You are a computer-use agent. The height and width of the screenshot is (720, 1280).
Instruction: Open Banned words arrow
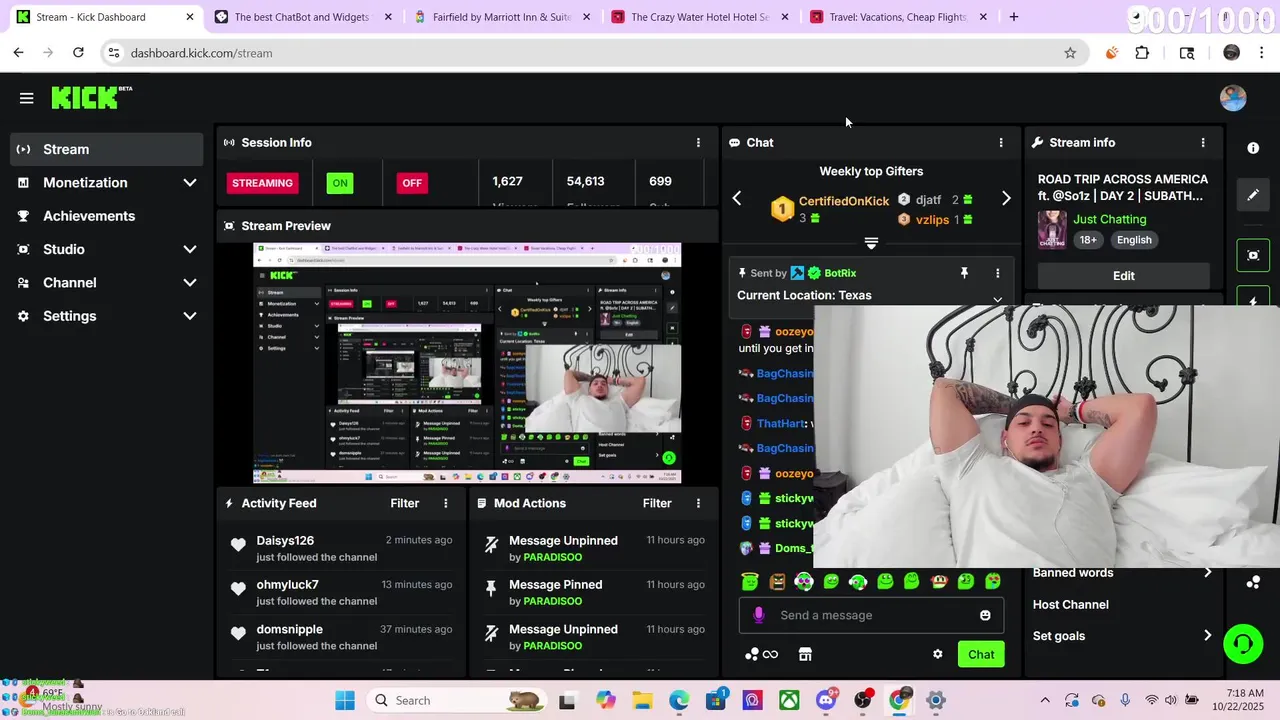pos(1207,573)
